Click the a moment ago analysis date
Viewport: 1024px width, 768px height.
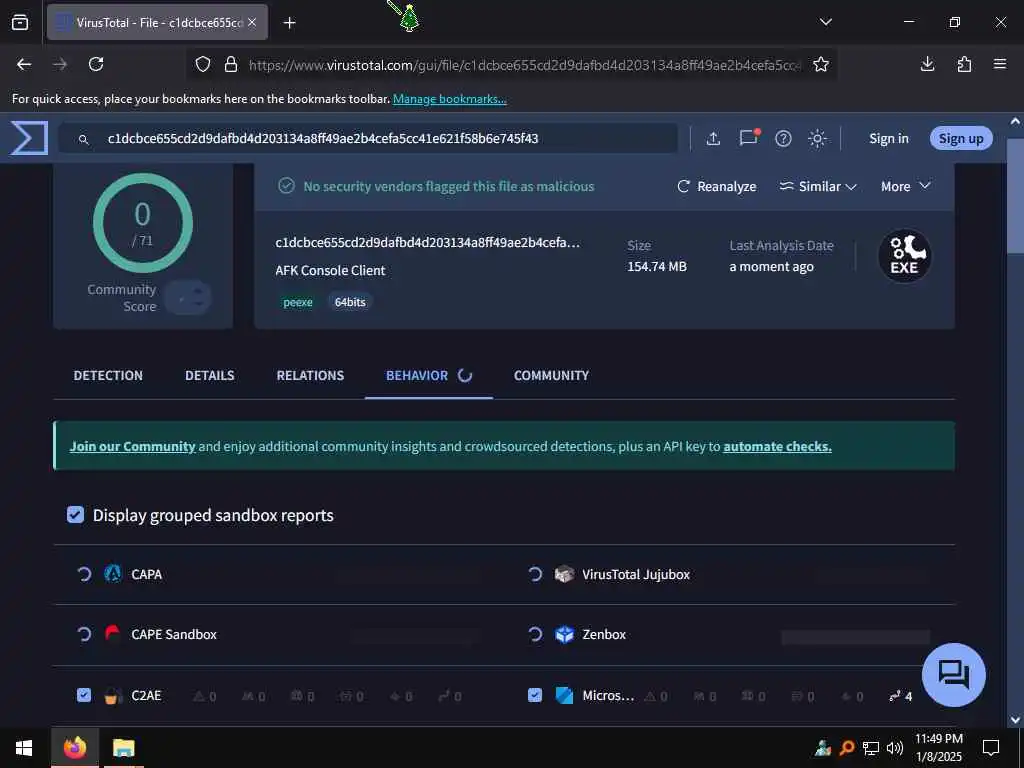[x=771, y=266]
